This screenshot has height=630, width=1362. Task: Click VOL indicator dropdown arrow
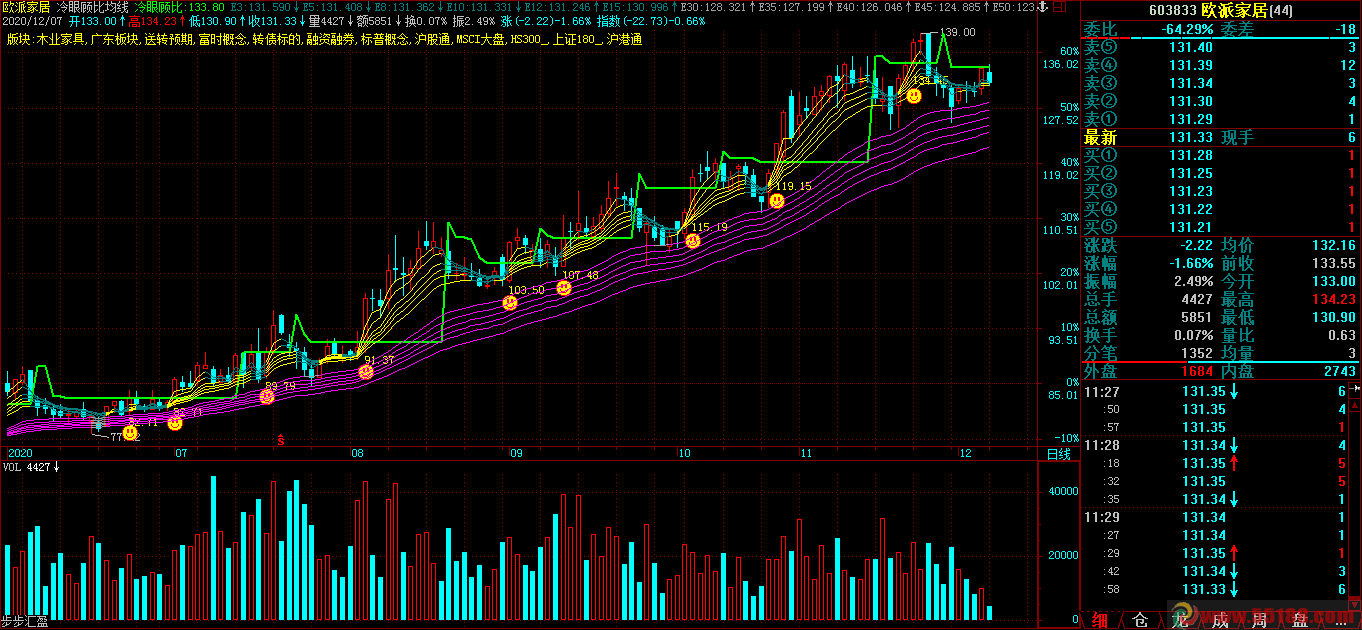57,467
